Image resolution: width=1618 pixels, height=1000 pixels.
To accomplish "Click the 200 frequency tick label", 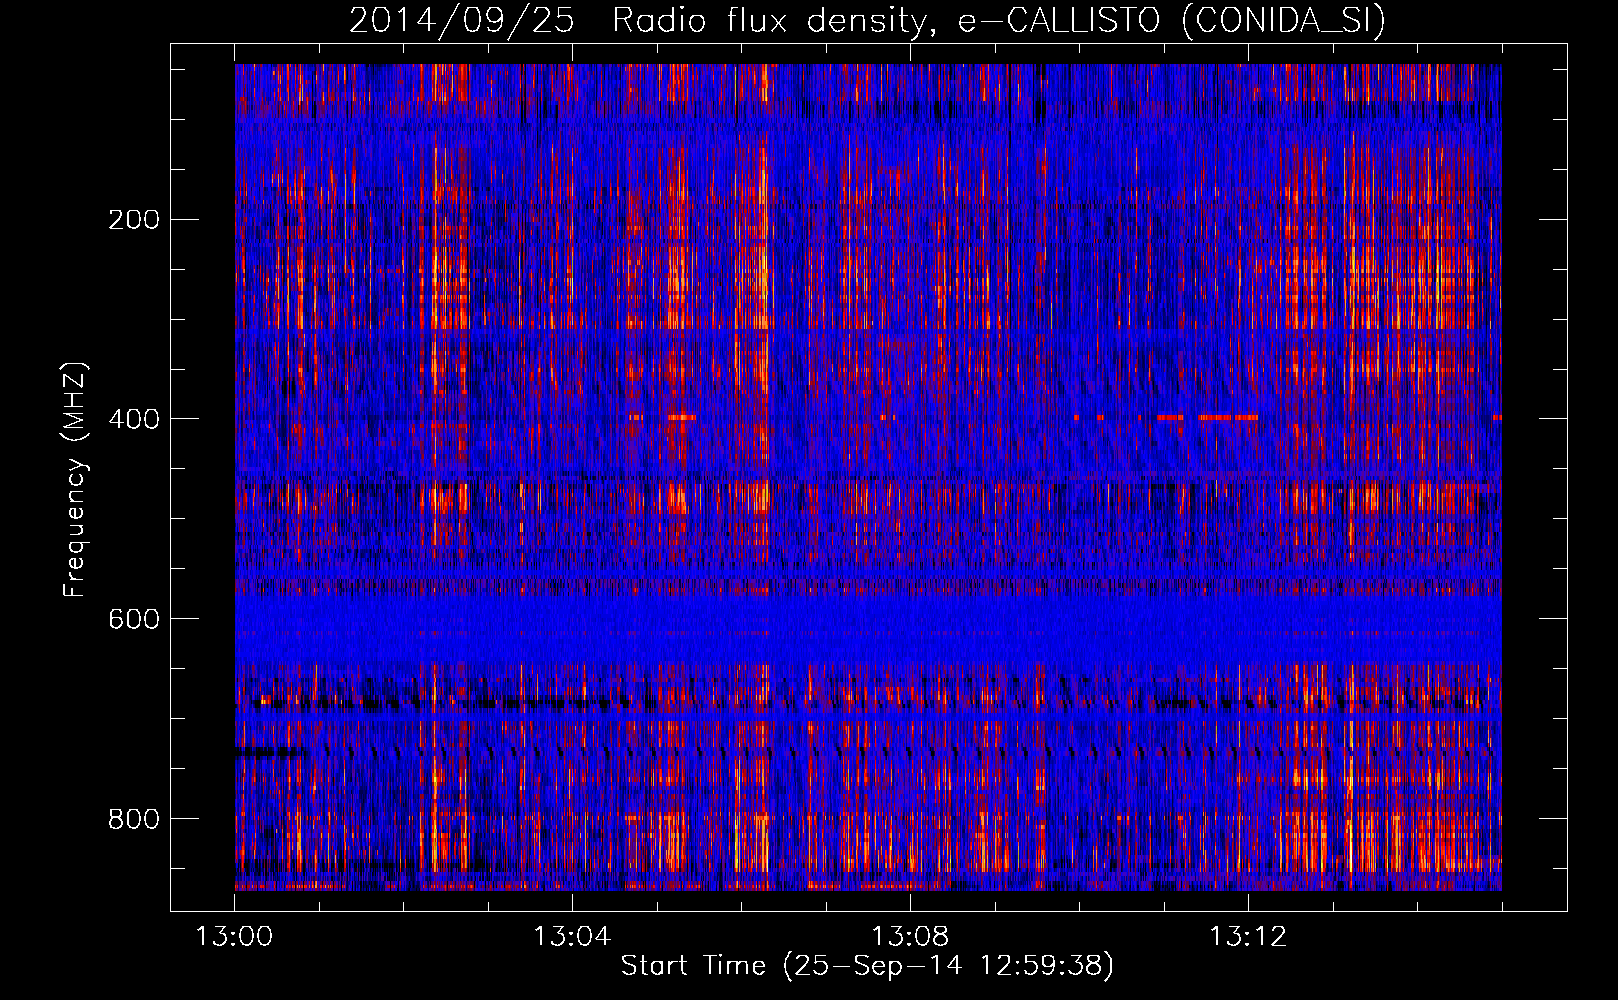I will (134, 220).
